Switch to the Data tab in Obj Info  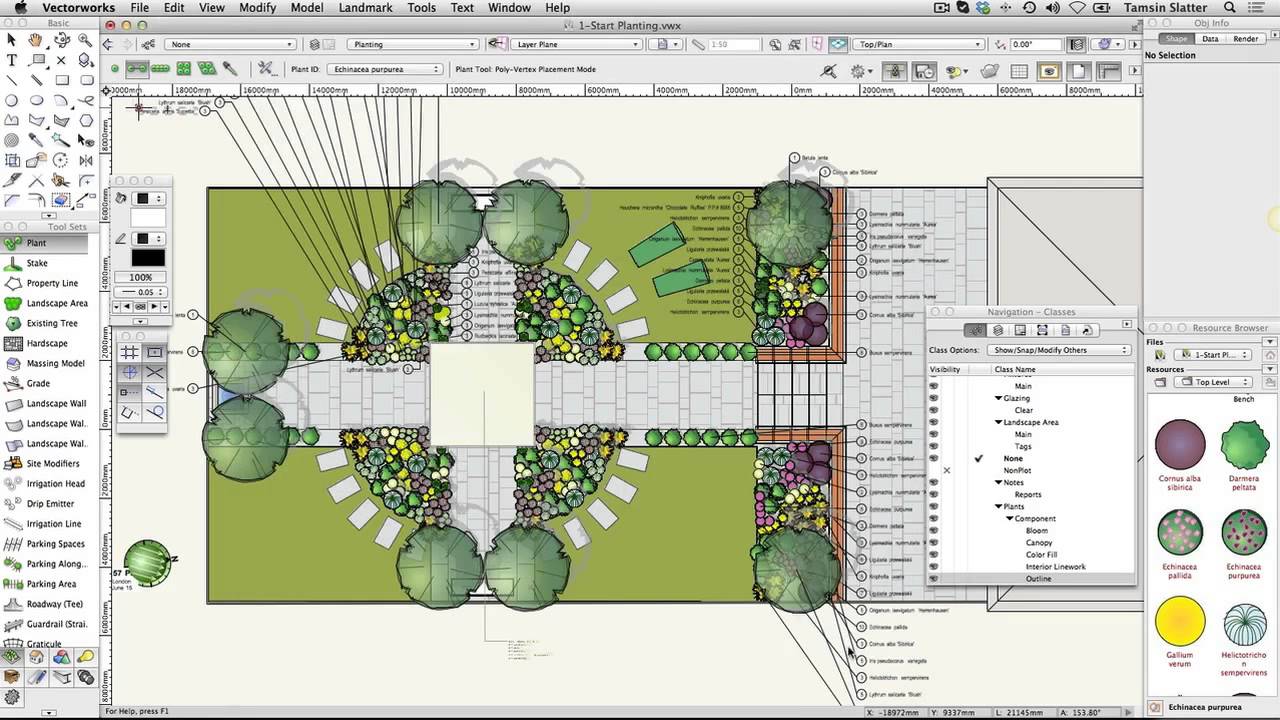[1210, 38]
